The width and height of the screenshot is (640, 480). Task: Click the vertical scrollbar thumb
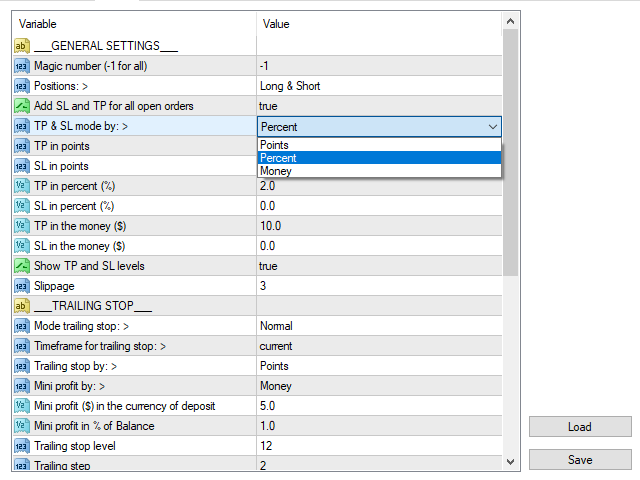pos(510,152)
